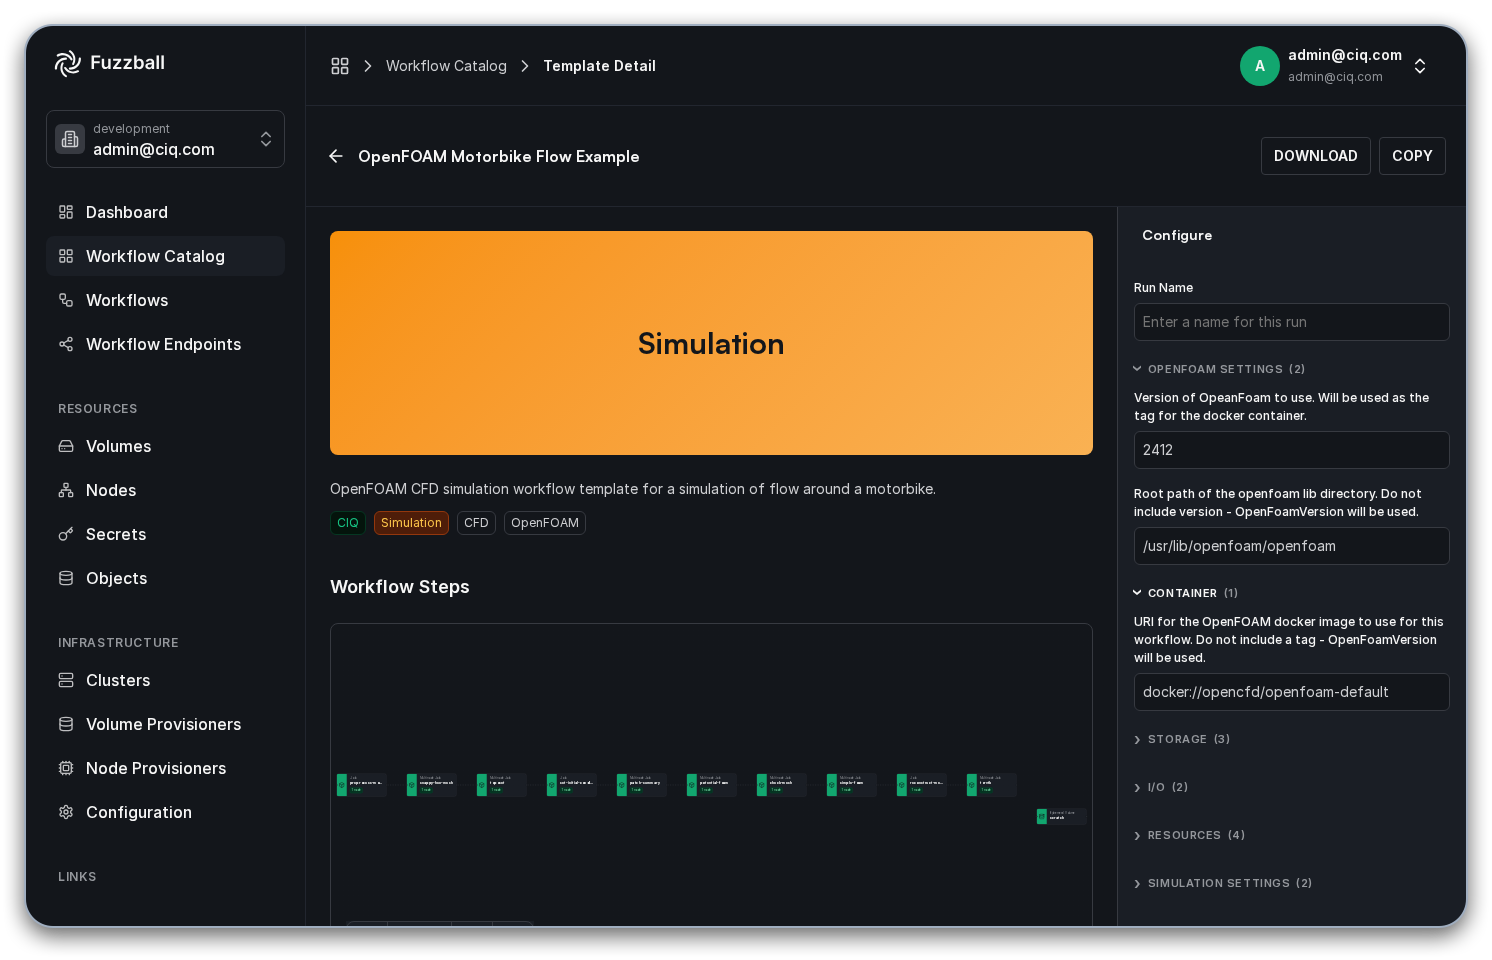Image resolution: width=1492 pixels, height=960 pixels.
Task: Click the Nodes network icon
Action: 66,490
